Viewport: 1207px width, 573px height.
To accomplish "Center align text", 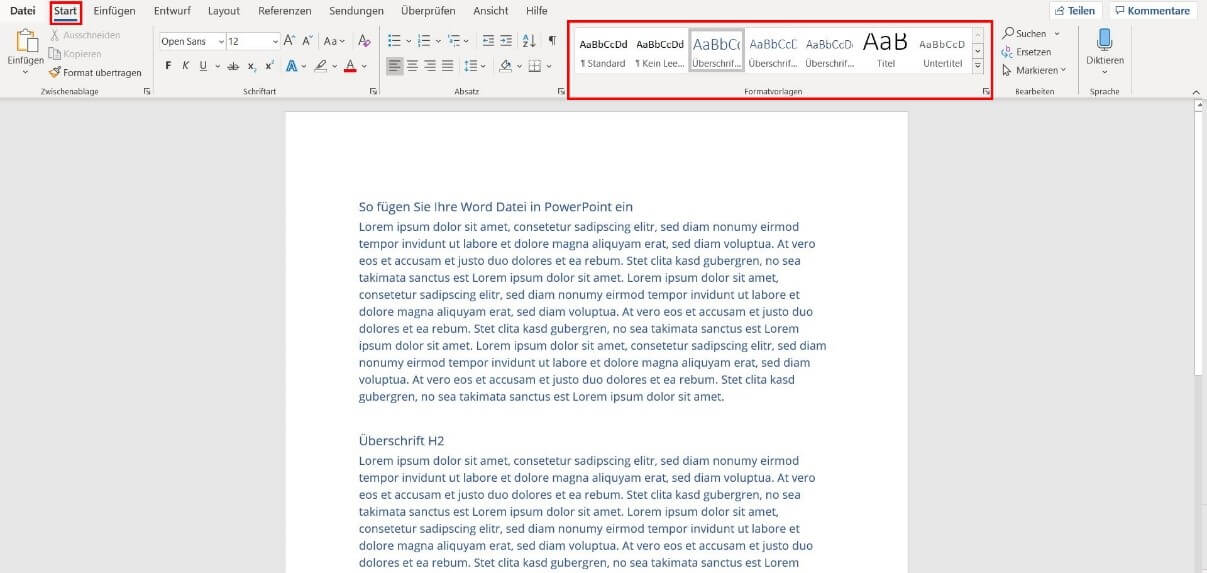I will [x=413, y=66].
